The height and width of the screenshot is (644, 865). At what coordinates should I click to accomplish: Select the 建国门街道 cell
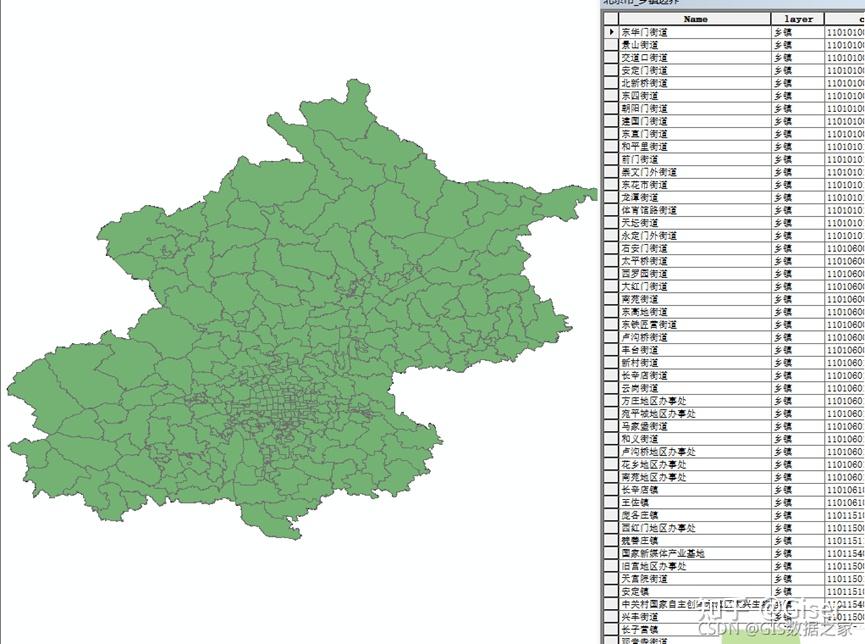click(695, 121)
